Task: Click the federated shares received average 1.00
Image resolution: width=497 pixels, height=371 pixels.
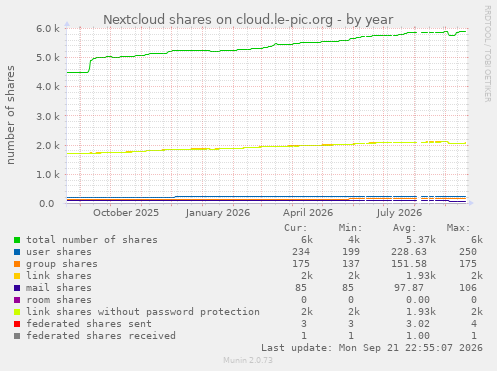Action: pyautogui.click(x=418, y=336)
